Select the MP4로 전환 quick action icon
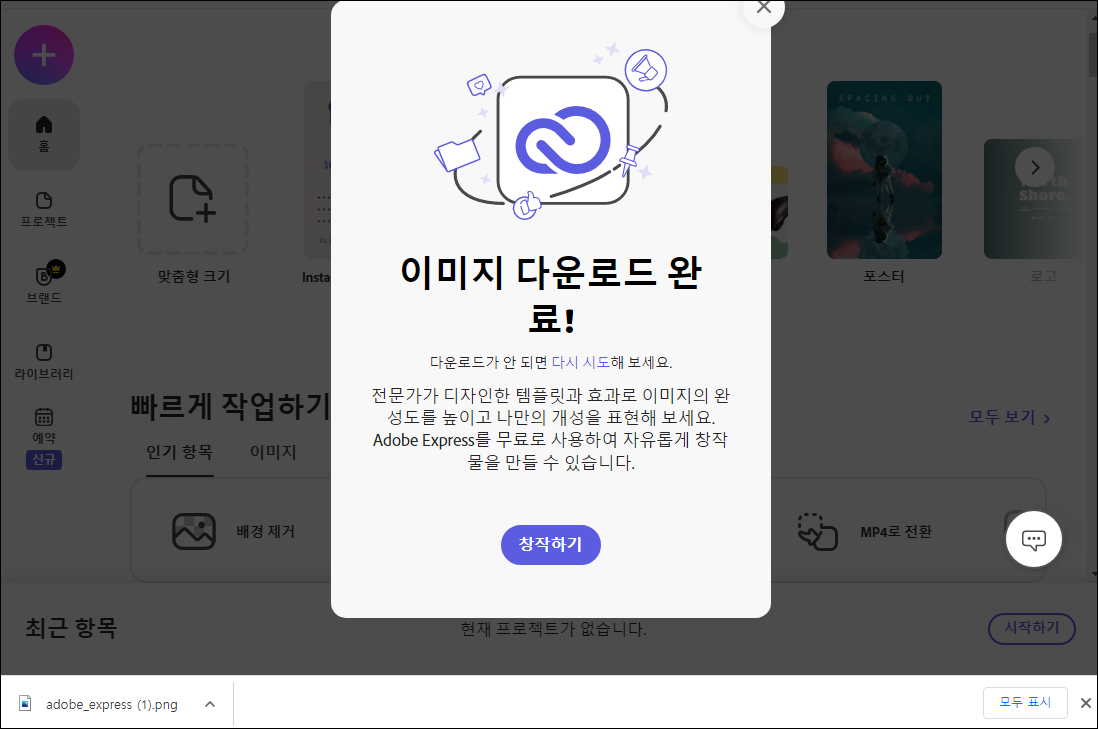The width and height of the screenshot is (1098, 729). pyautogui.click(x=817, y=532)
